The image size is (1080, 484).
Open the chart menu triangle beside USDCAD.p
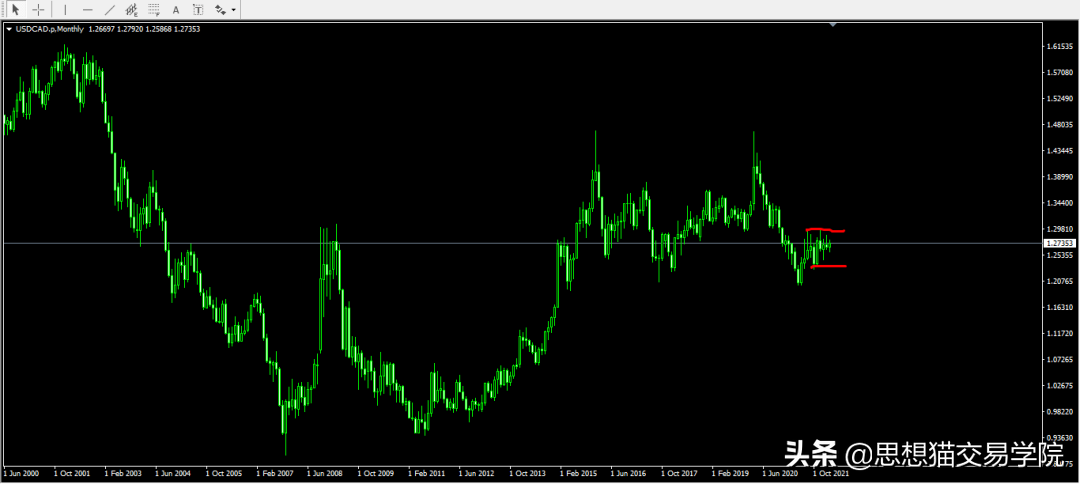click(9, 30)
